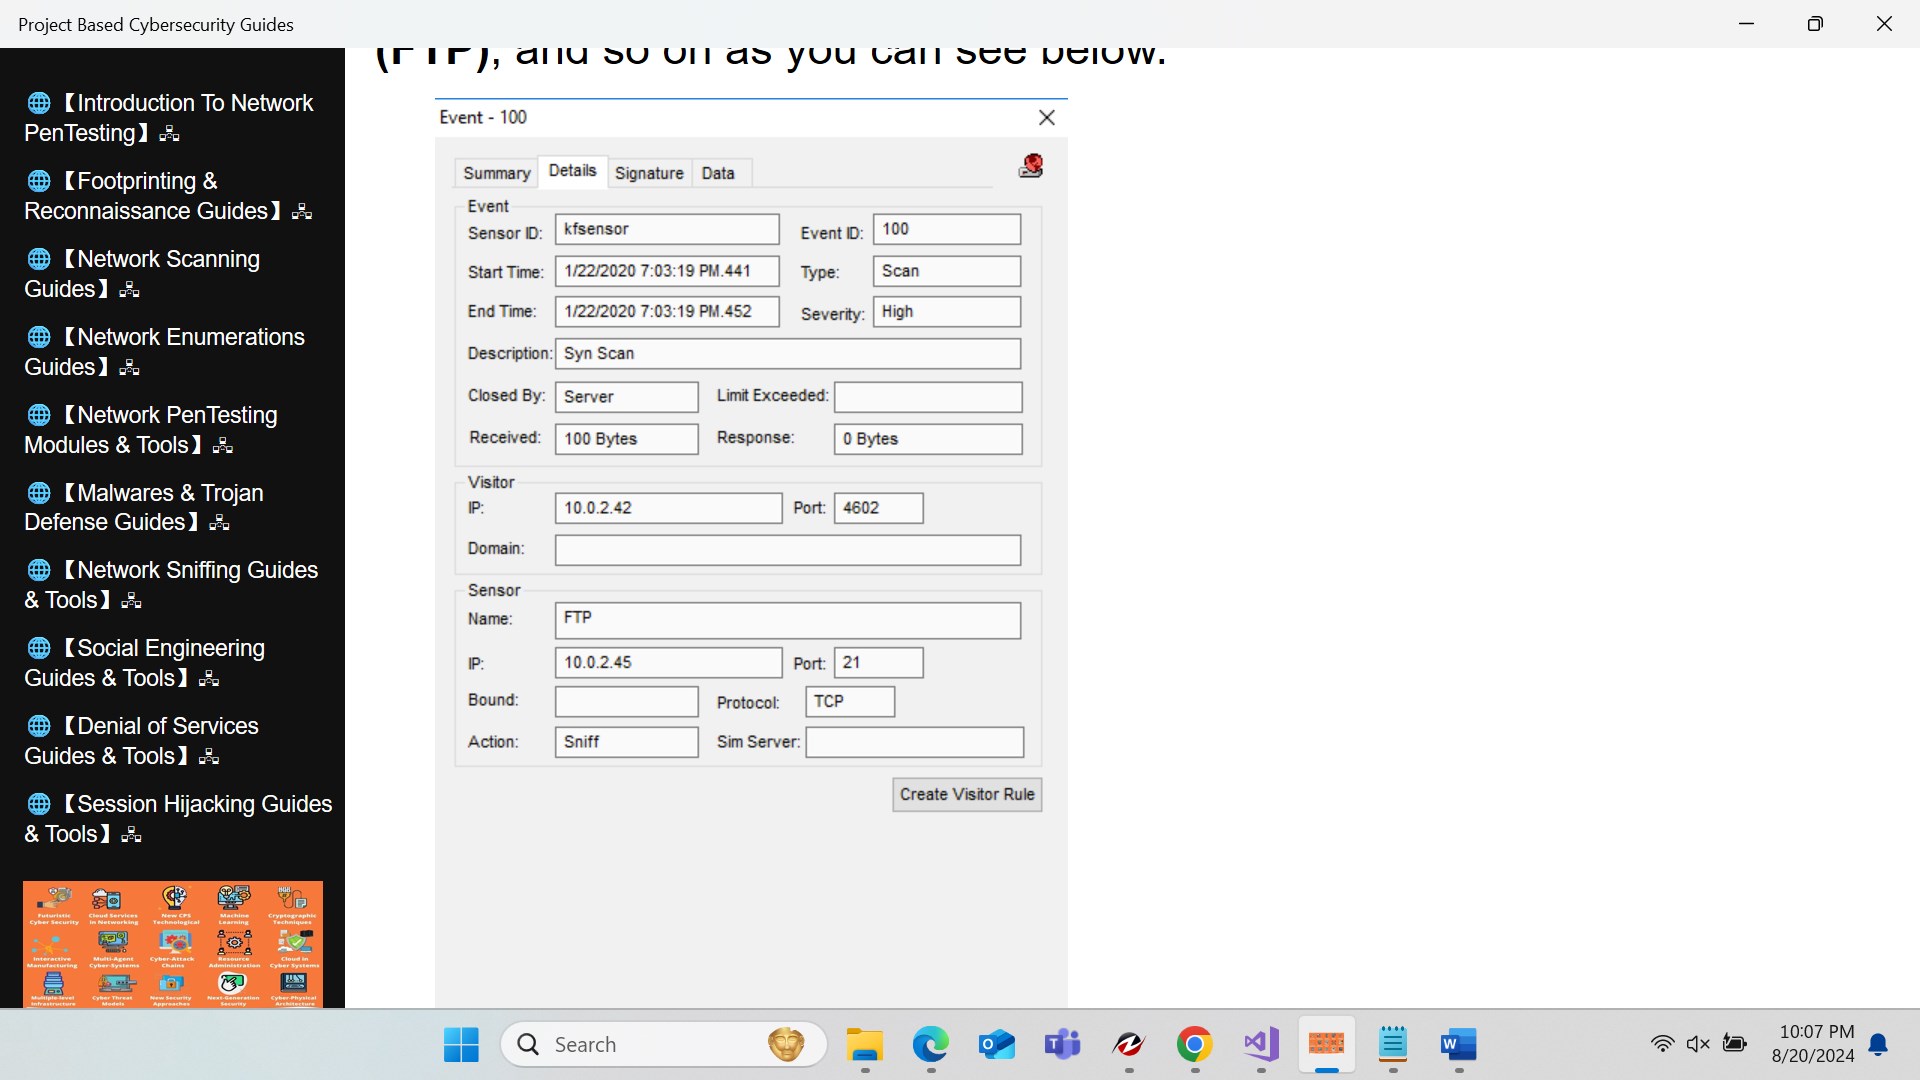Toggle the muted volume tray icon
This screenshot has height=1080, width=1920.
tap(1698, 1045)
